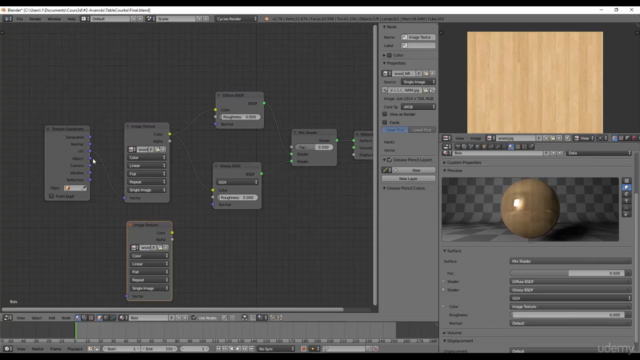Open node editor Add menu
Screen dimensions: 640x360
tap(52, 318)
